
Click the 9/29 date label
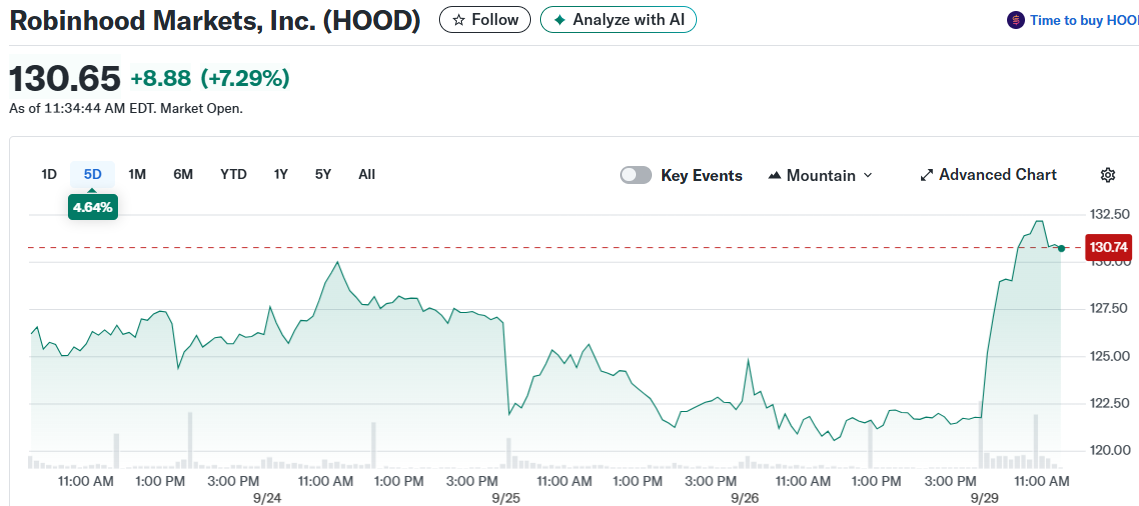[984, 498]
